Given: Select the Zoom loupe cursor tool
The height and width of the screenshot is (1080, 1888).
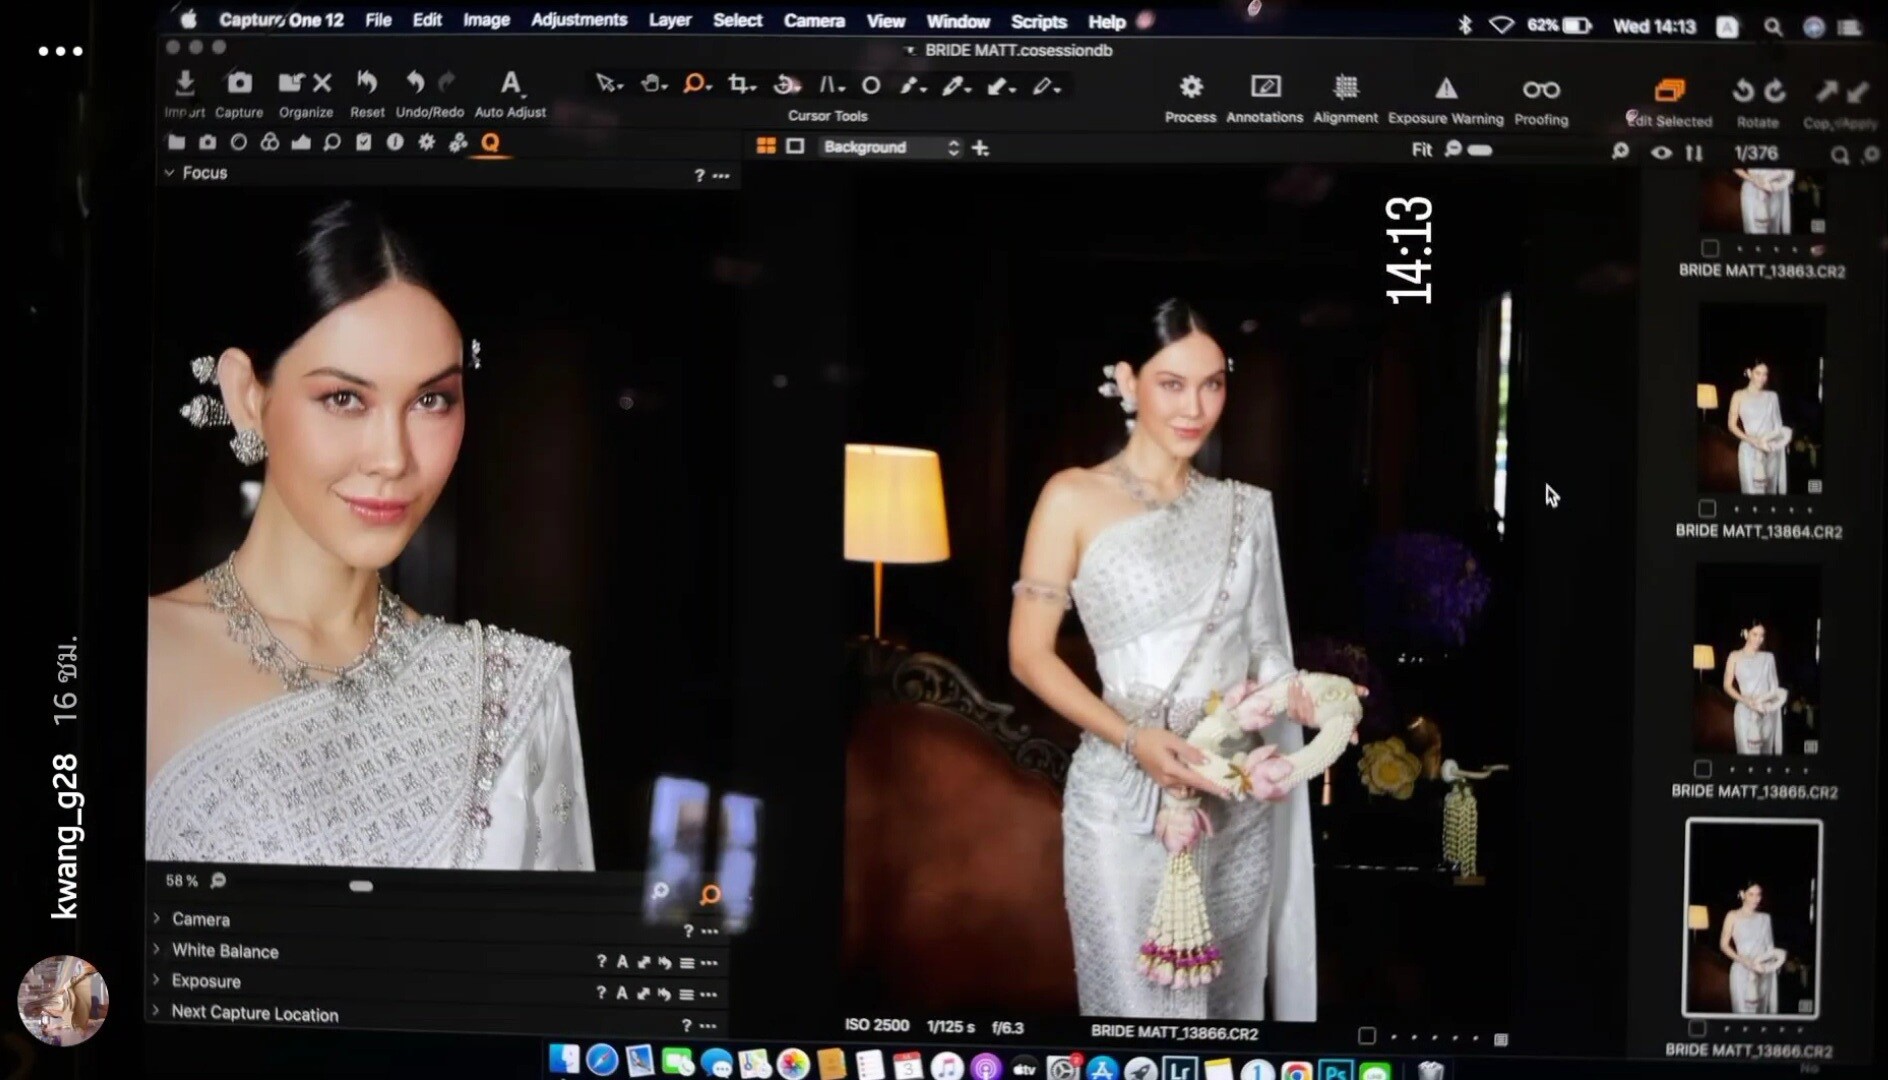Looking at the screenshot, I should 695,84.
